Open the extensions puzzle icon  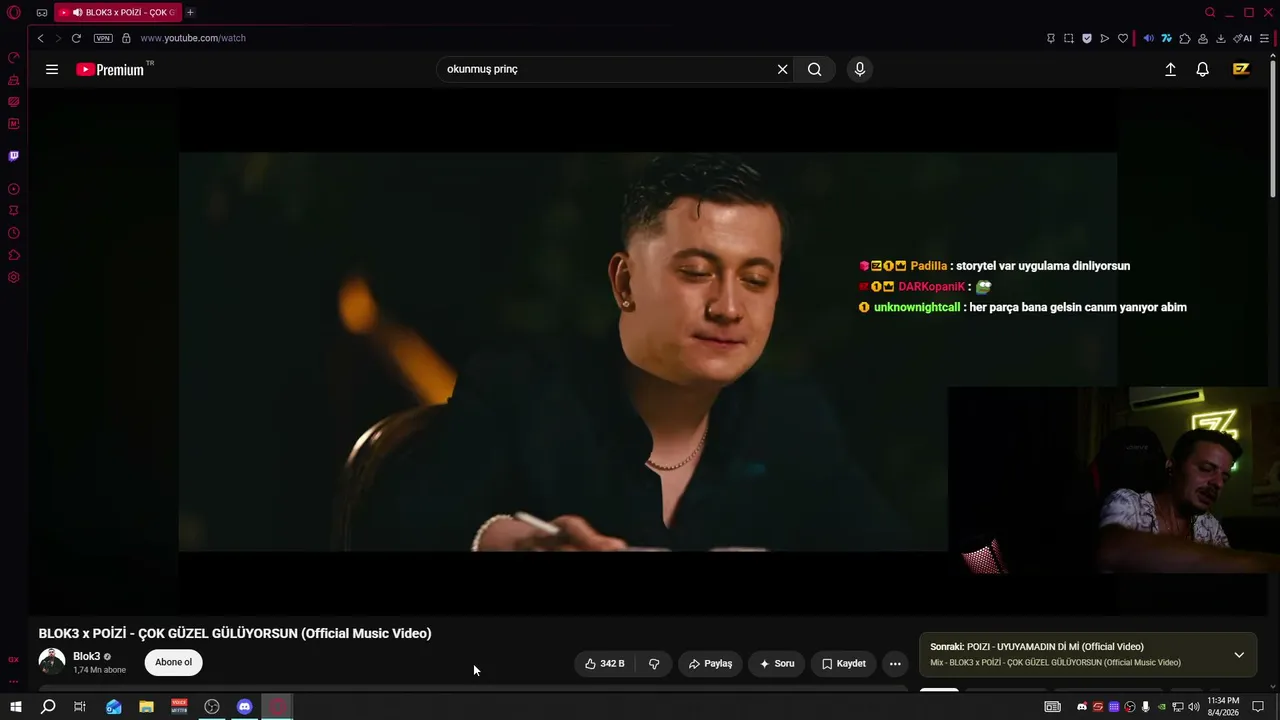point(1185,38)
